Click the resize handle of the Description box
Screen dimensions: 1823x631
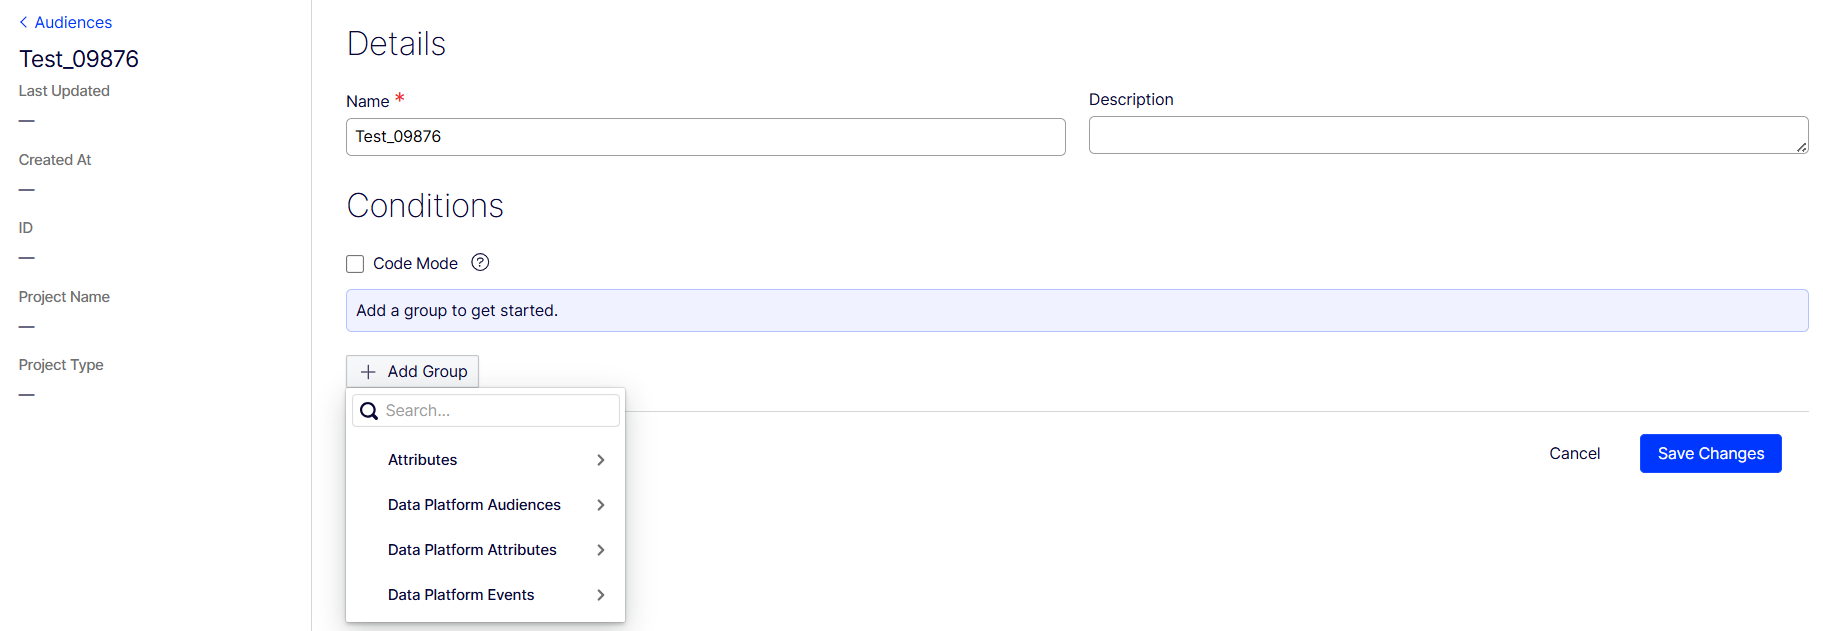1801,147
